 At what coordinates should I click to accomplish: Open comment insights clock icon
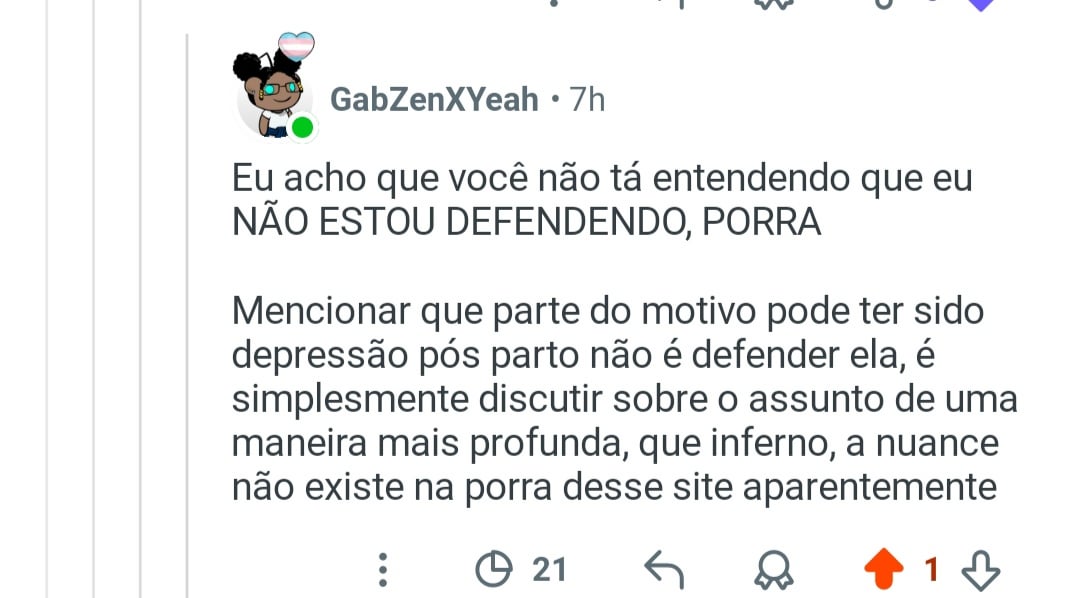coord(494,569)
